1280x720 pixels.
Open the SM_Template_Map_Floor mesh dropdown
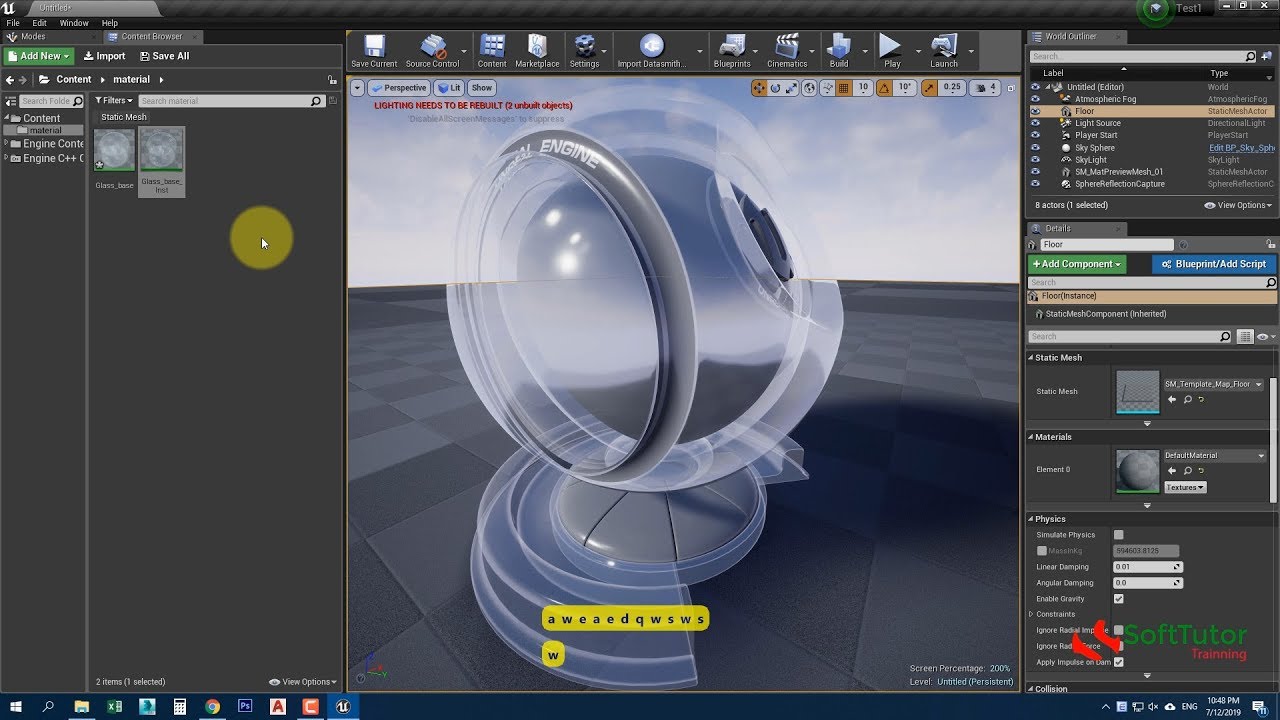(x=1214, y=384)
